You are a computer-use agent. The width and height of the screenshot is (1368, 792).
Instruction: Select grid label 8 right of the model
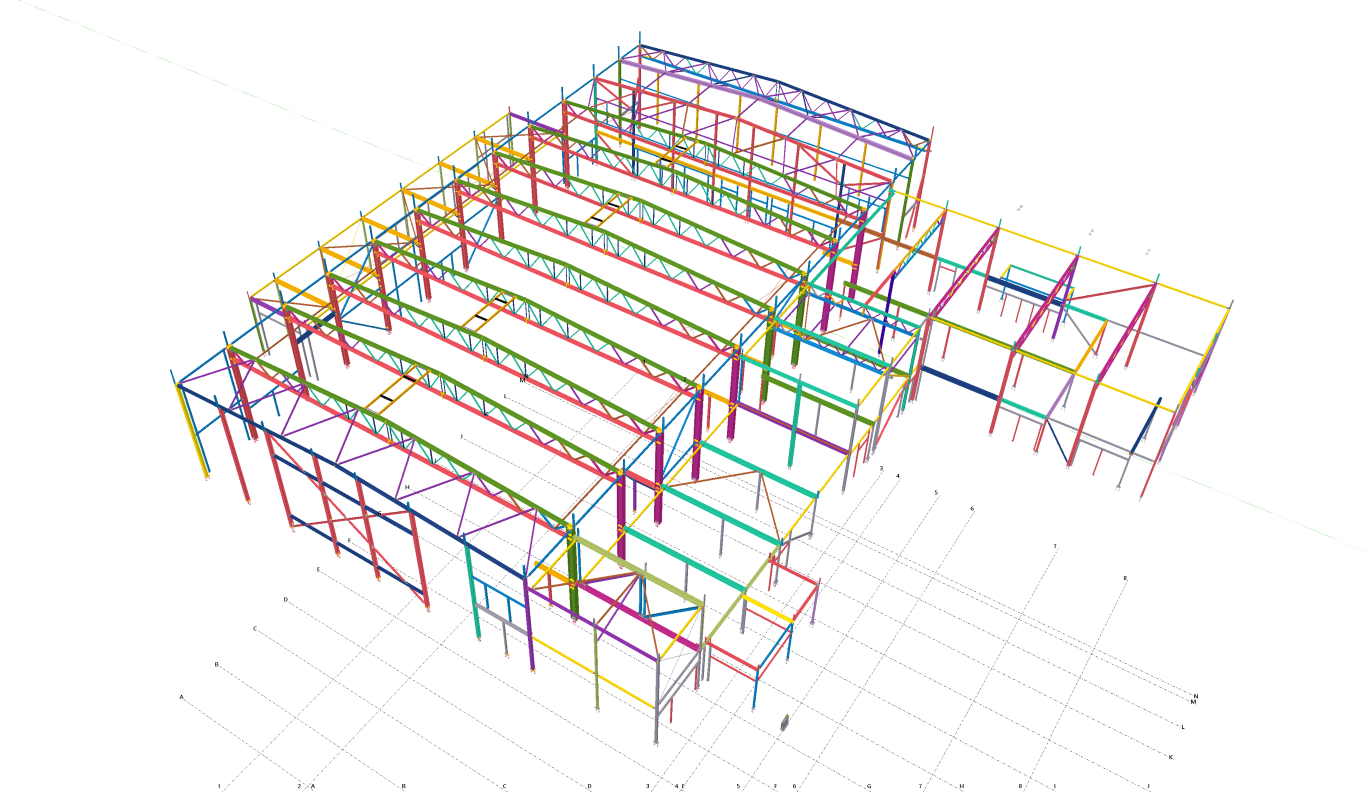click(1125, 578)
